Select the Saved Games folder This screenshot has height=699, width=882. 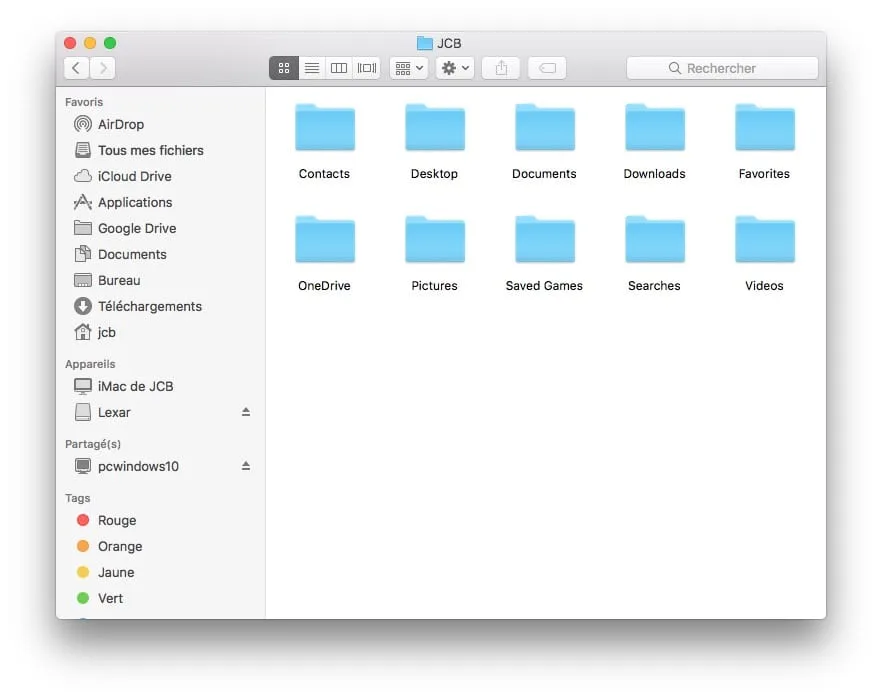544,254
